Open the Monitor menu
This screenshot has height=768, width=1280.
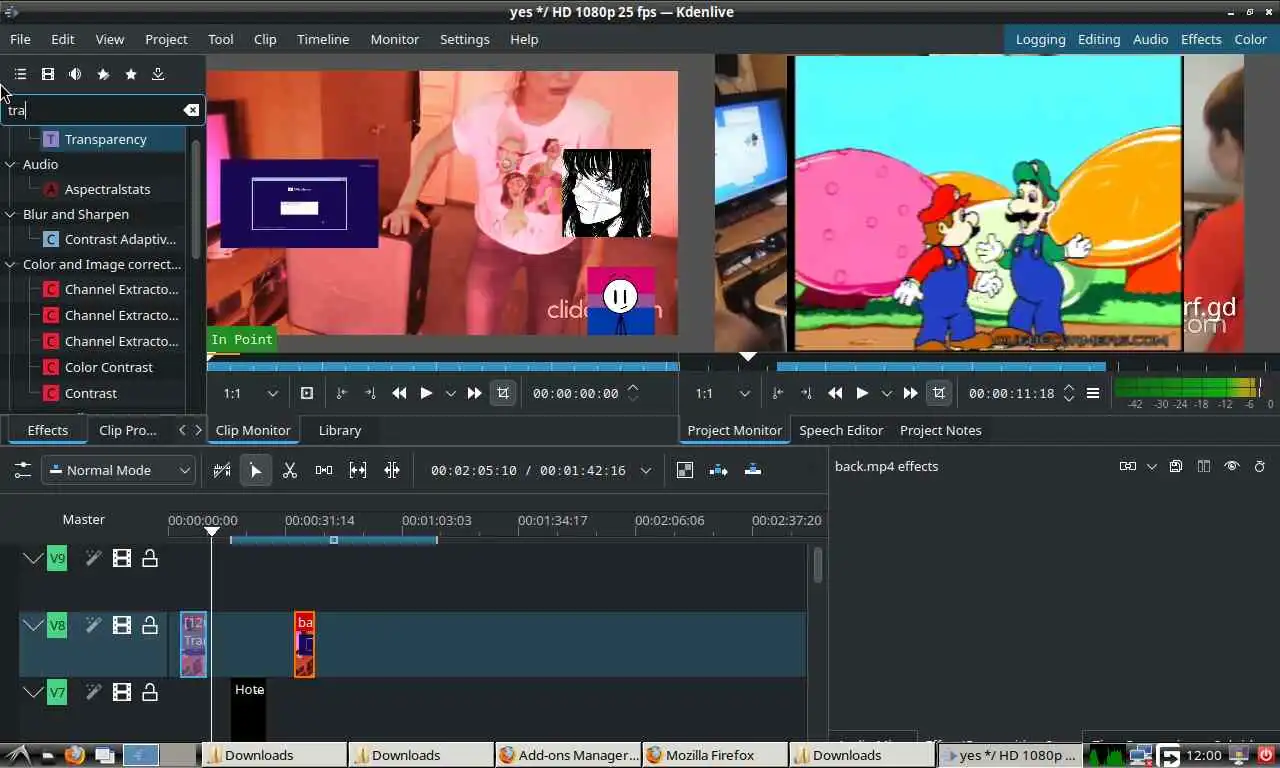pos(395,39)
